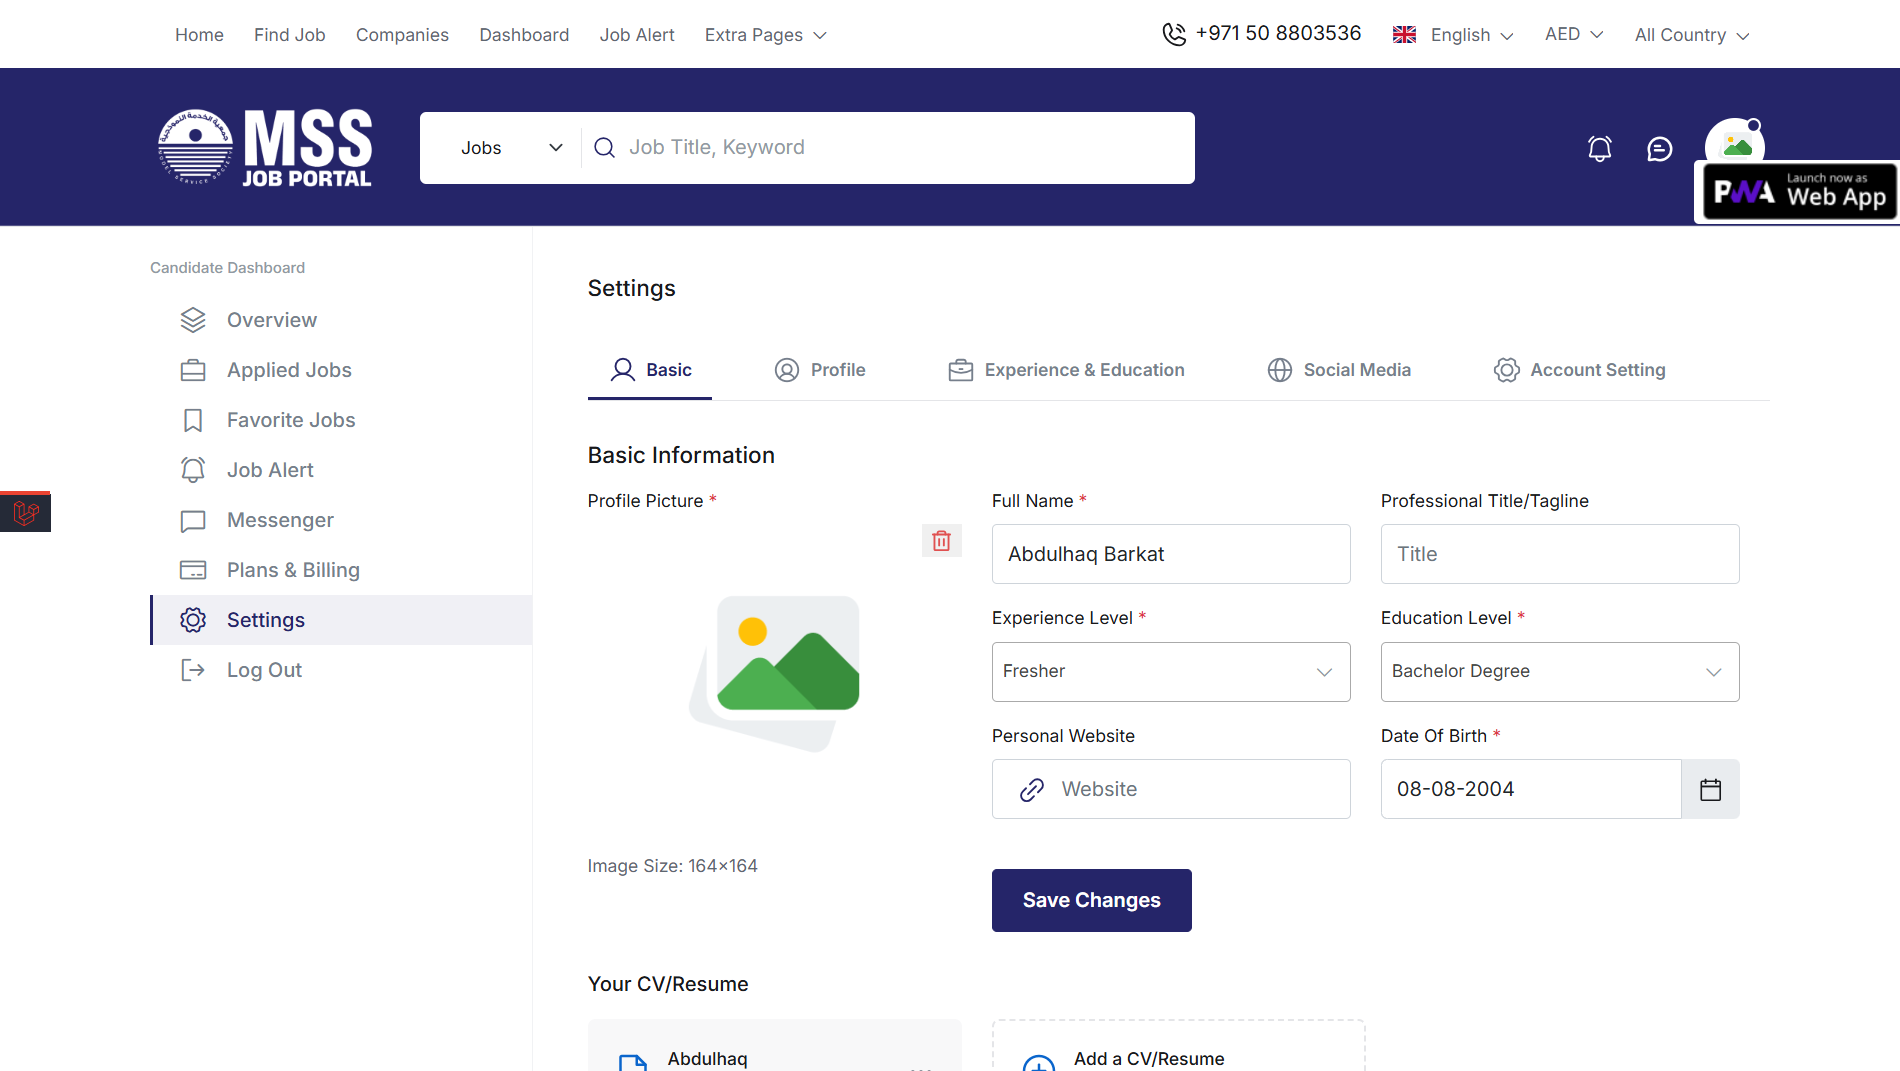Click the MSS Job Portal logo
This screenshot has width=1900, height=1071.
(x=266, y=148)
